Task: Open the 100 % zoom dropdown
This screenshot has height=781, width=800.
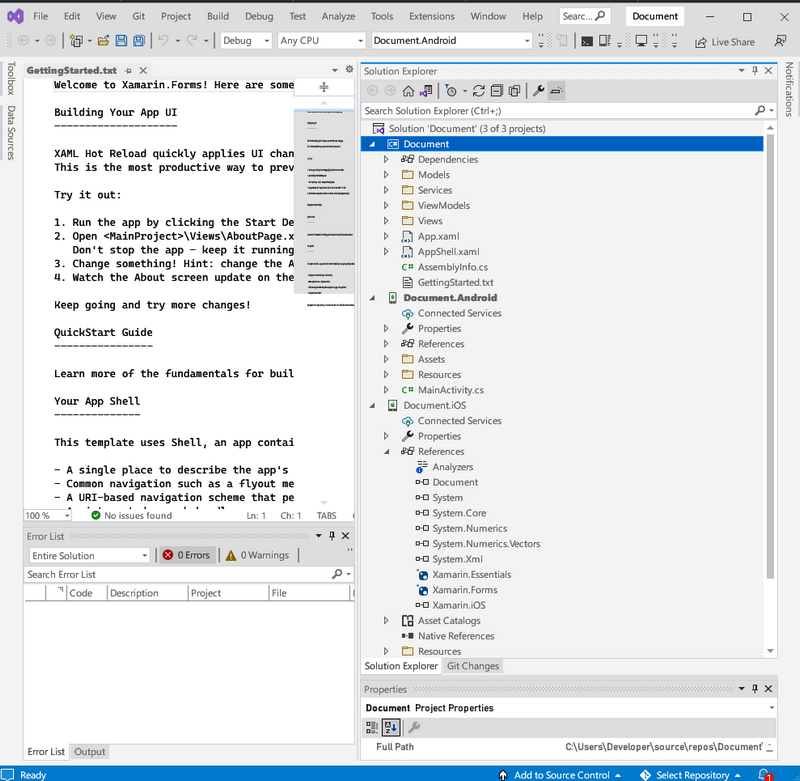Action: pos(47,516)
